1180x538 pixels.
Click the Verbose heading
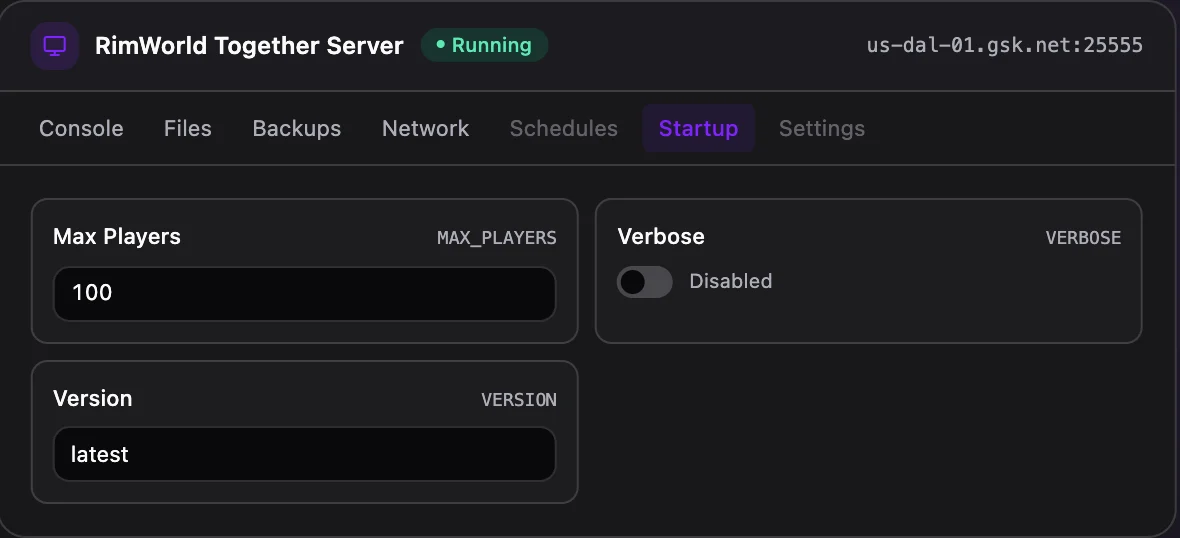[661, 237]
